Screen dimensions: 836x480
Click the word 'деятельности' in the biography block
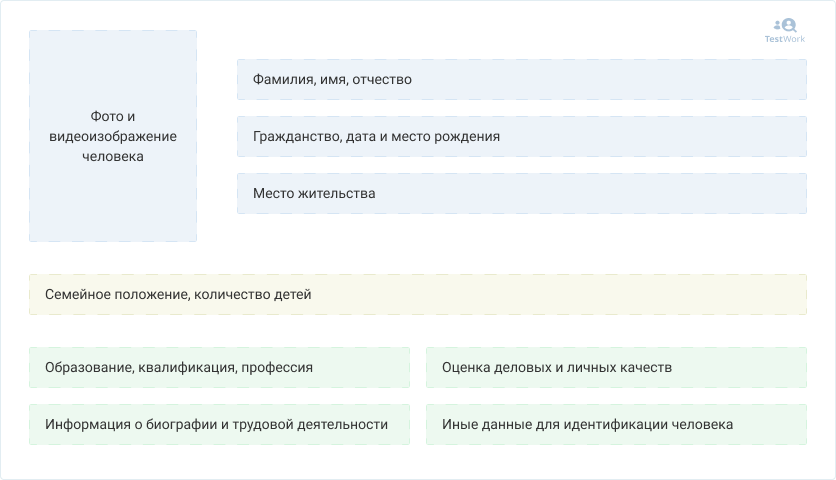(345, 424)
